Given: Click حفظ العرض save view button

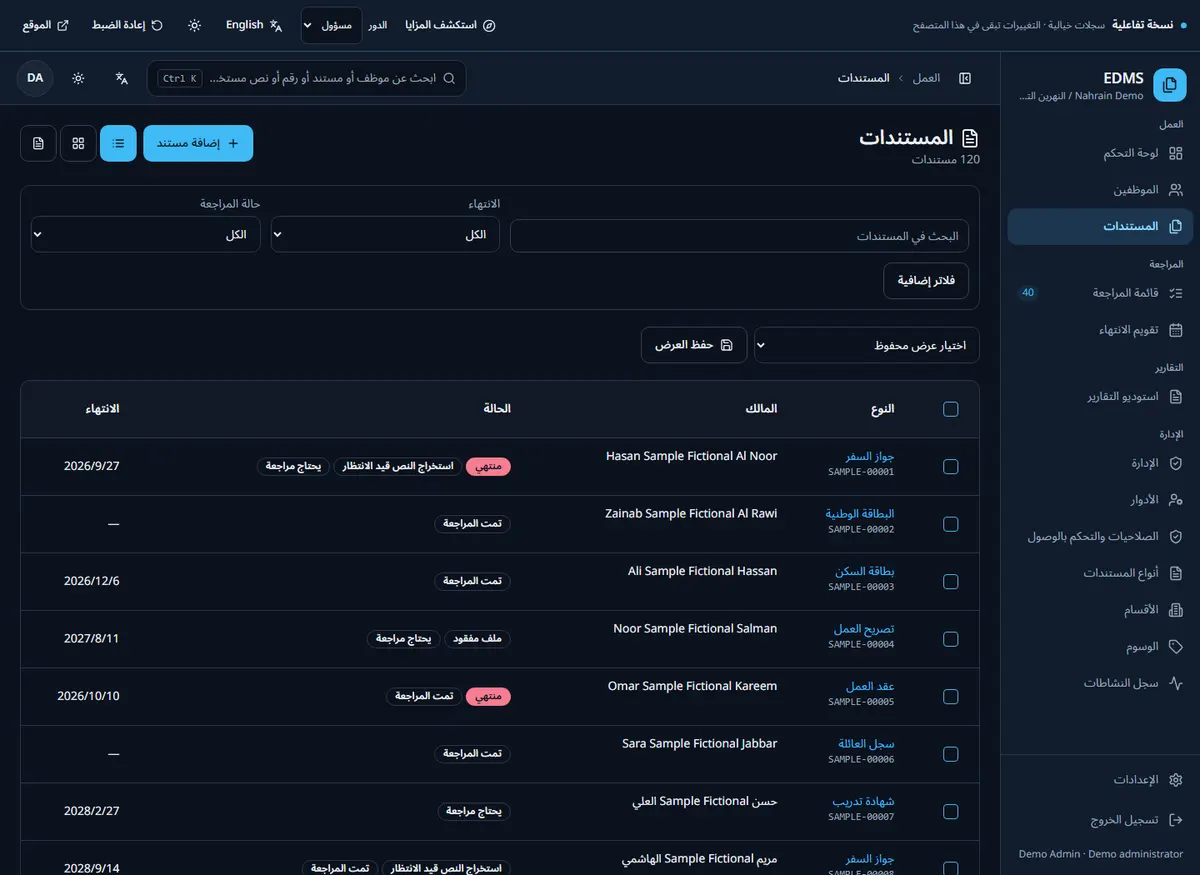Looking at the screenshot, I should click(694, 345).
